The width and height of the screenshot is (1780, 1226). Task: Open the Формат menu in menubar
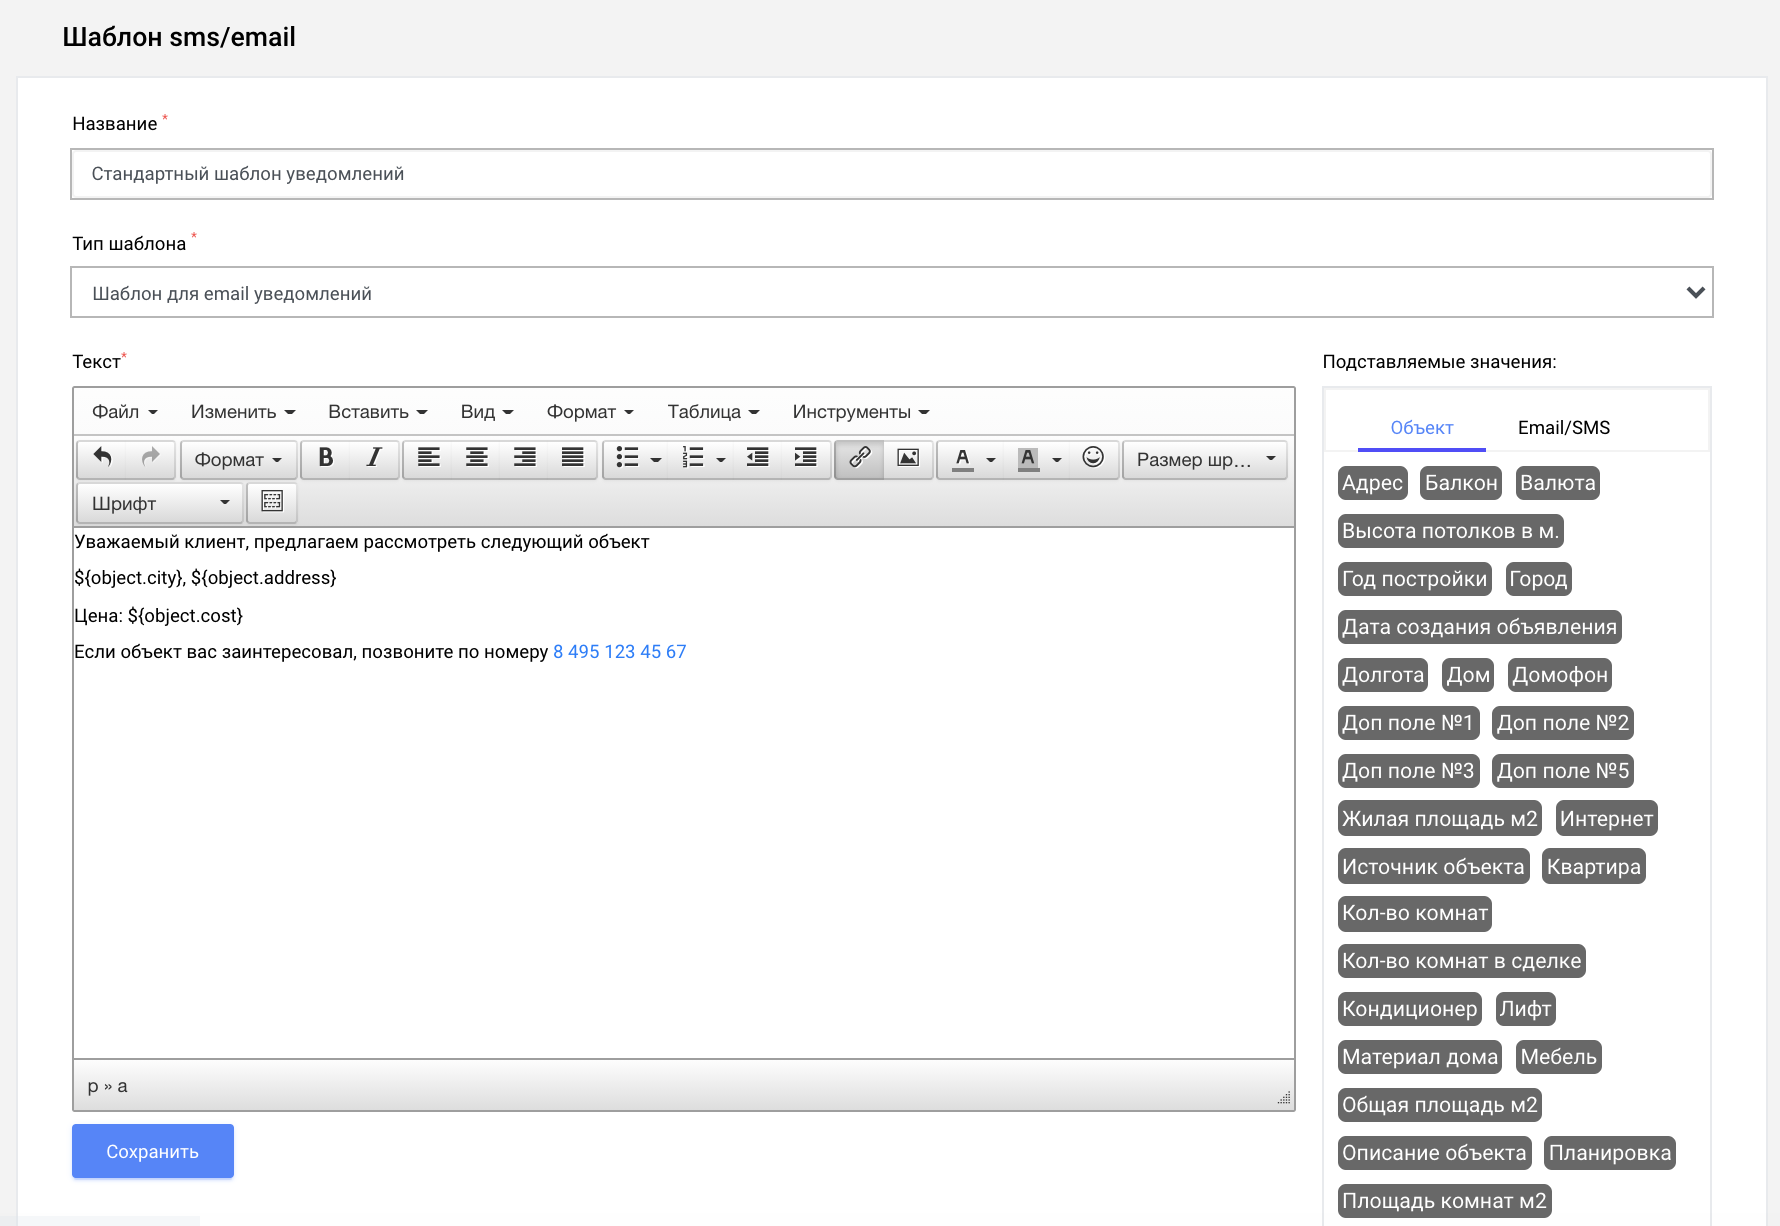pos(590,412)
